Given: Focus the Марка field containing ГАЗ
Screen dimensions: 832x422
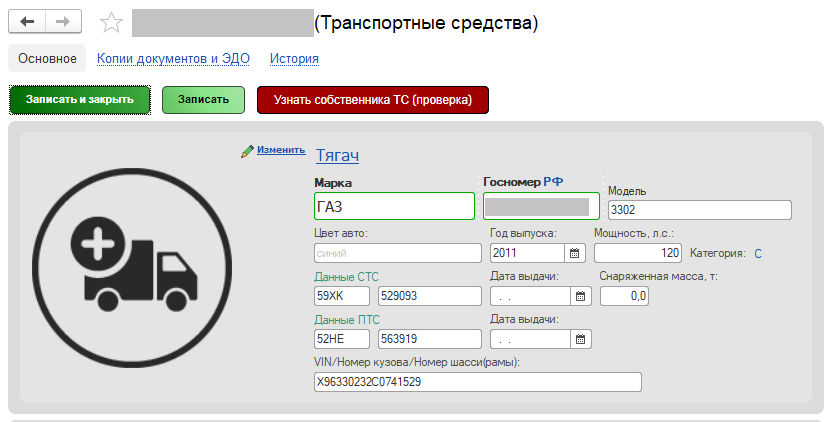Looking at the screenshot, I should 394,206.
